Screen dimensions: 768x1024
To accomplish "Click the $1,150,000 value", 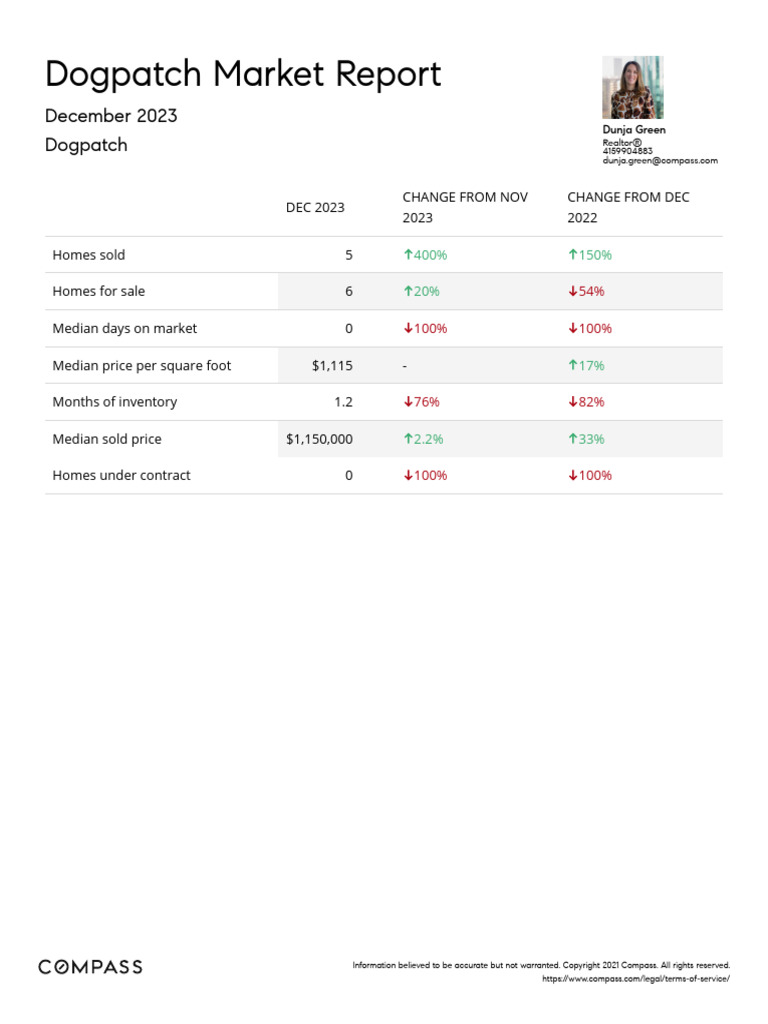I will point(319,439).
